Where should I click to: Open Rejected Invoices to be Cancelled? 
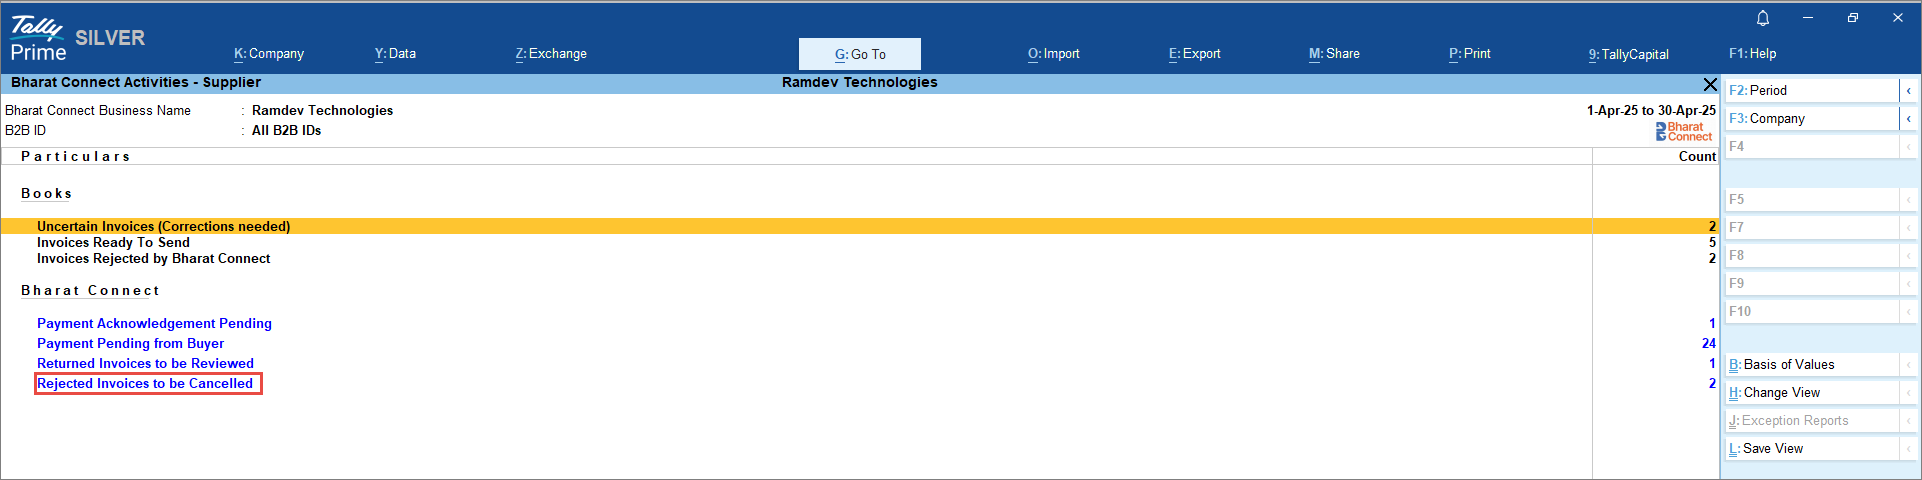[146, 384]
